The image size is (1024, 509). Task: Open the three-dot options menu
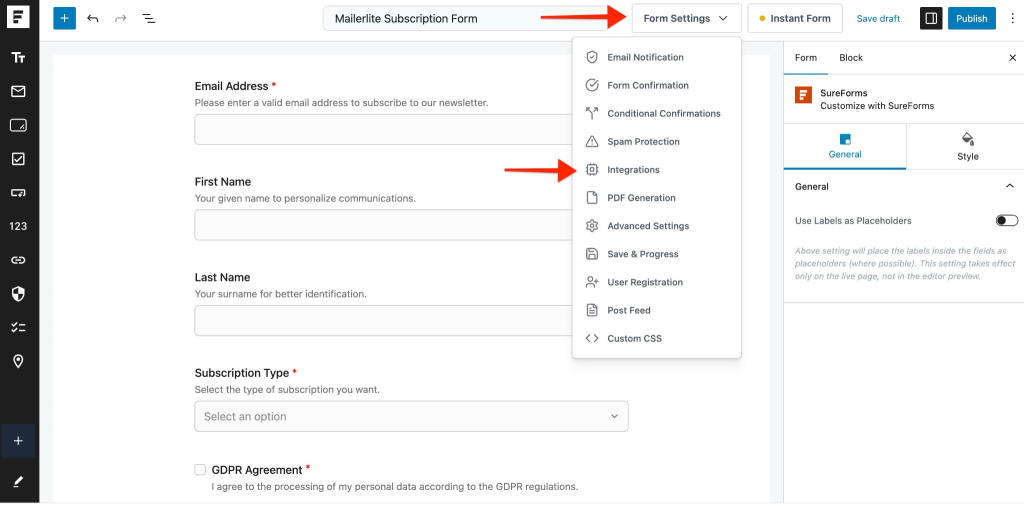coord(1012,18)
